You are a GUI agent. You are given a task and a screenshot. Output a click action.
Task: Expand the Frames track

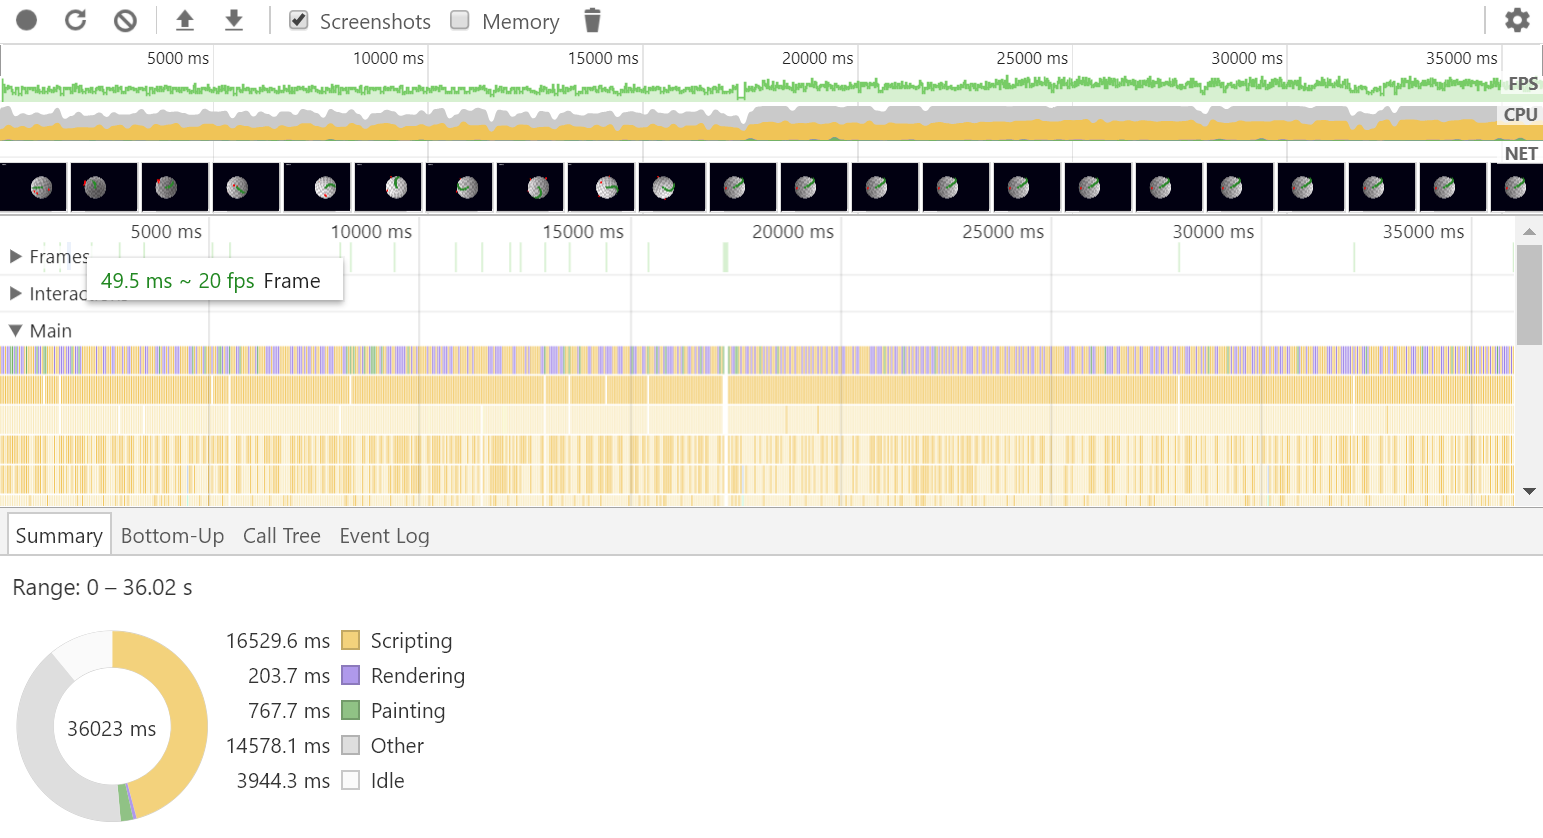point(16,257)
